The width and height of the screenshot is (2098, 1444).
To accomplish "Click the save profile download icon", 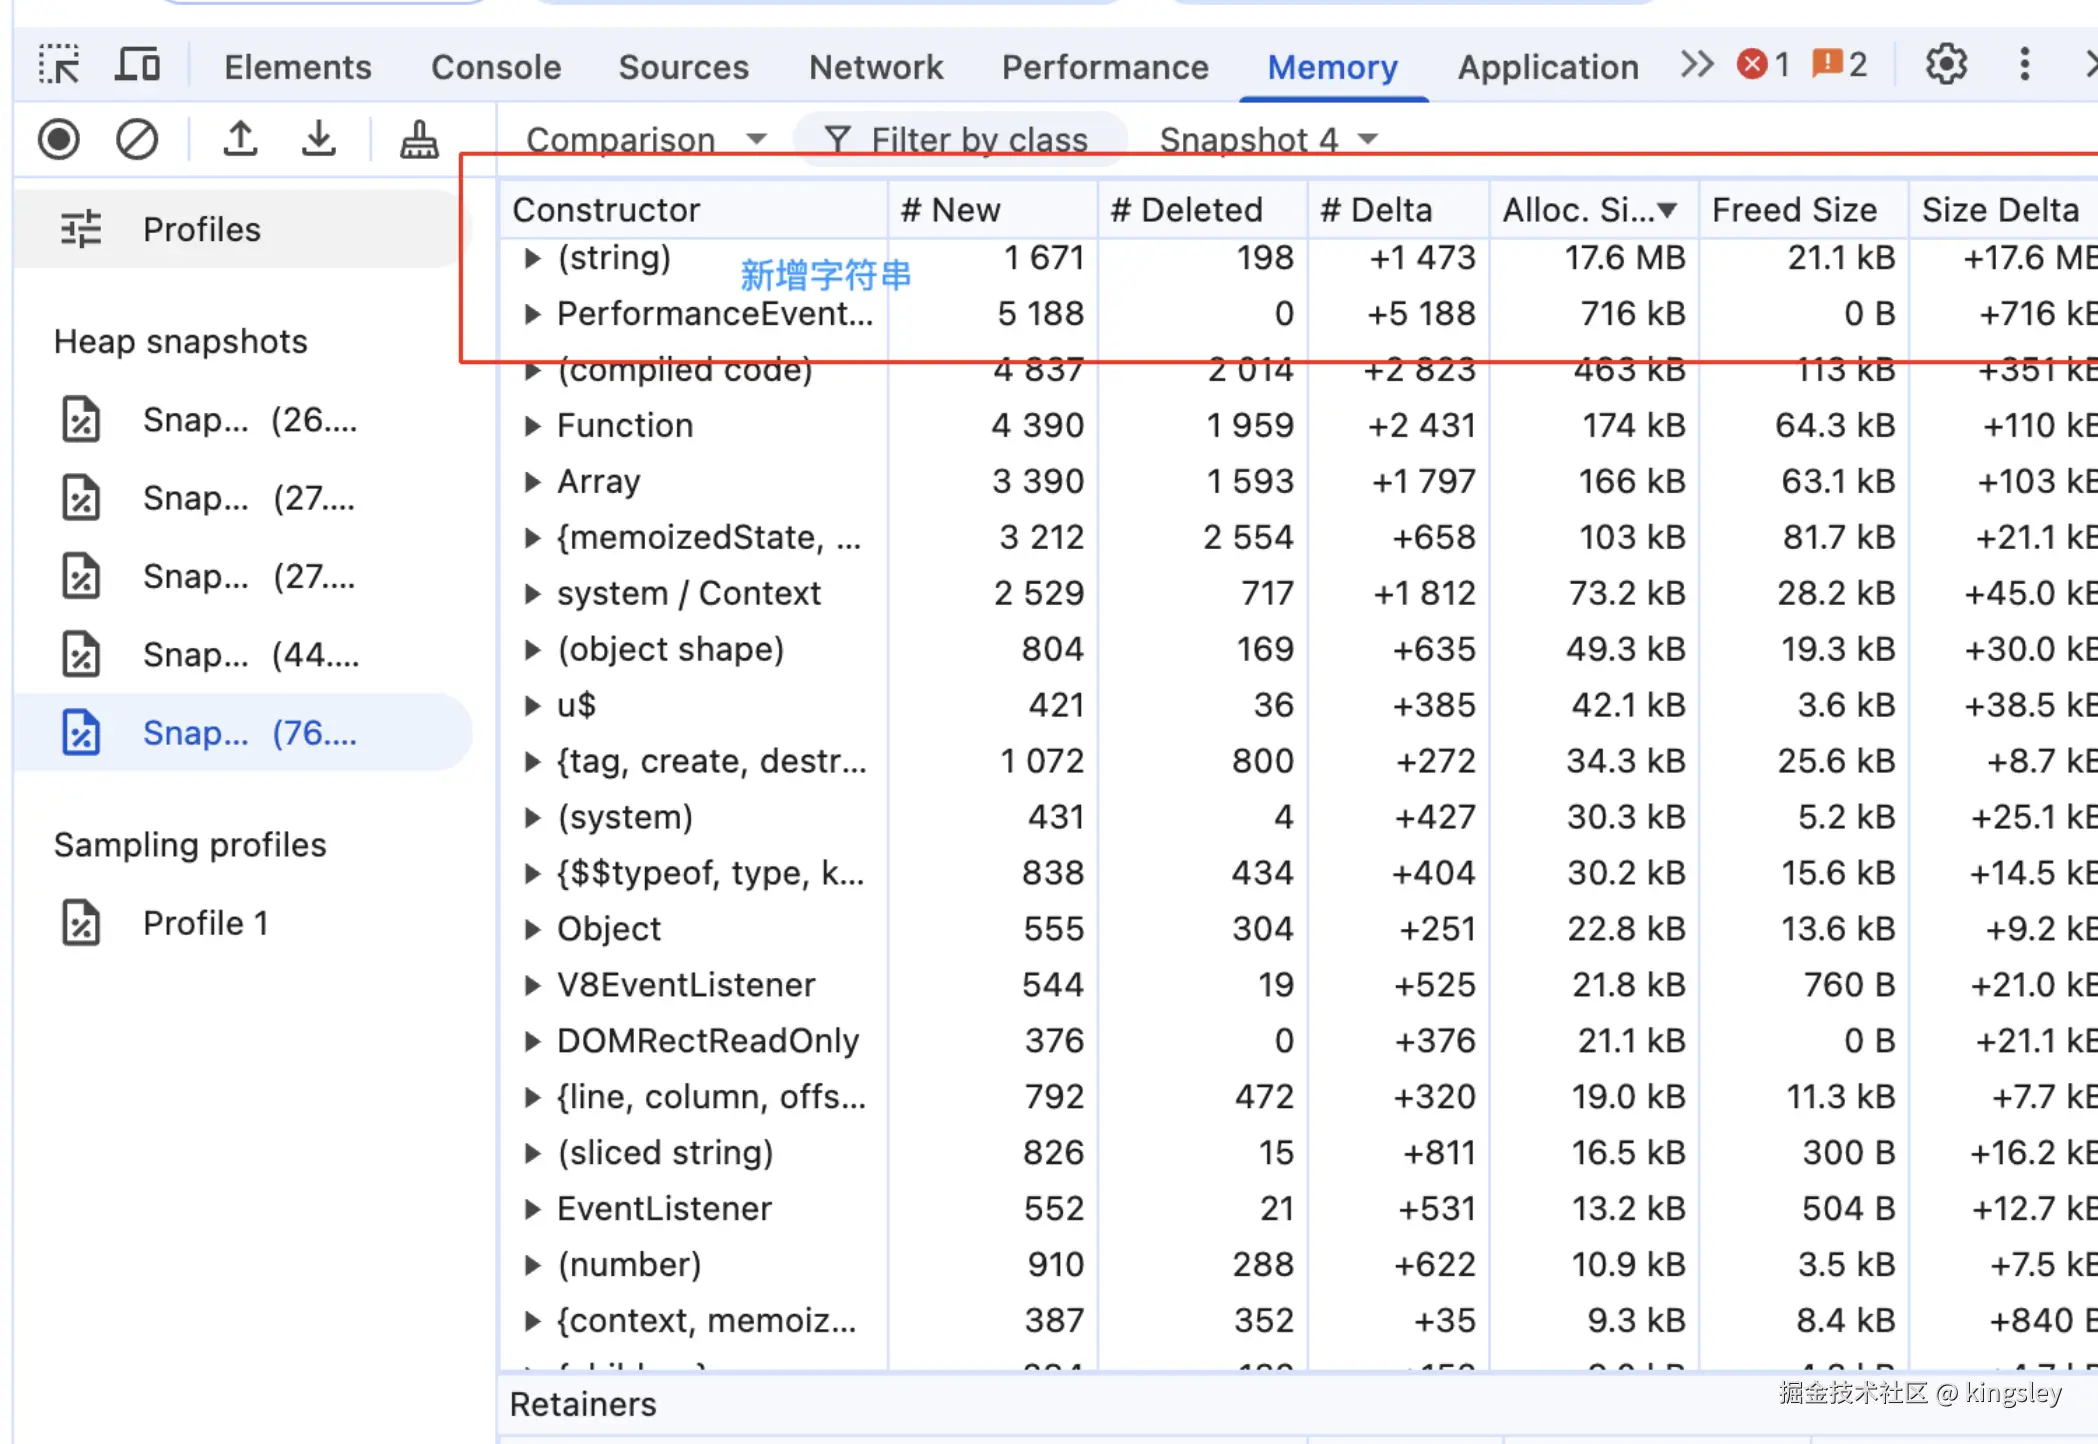I will click(319, 139).
